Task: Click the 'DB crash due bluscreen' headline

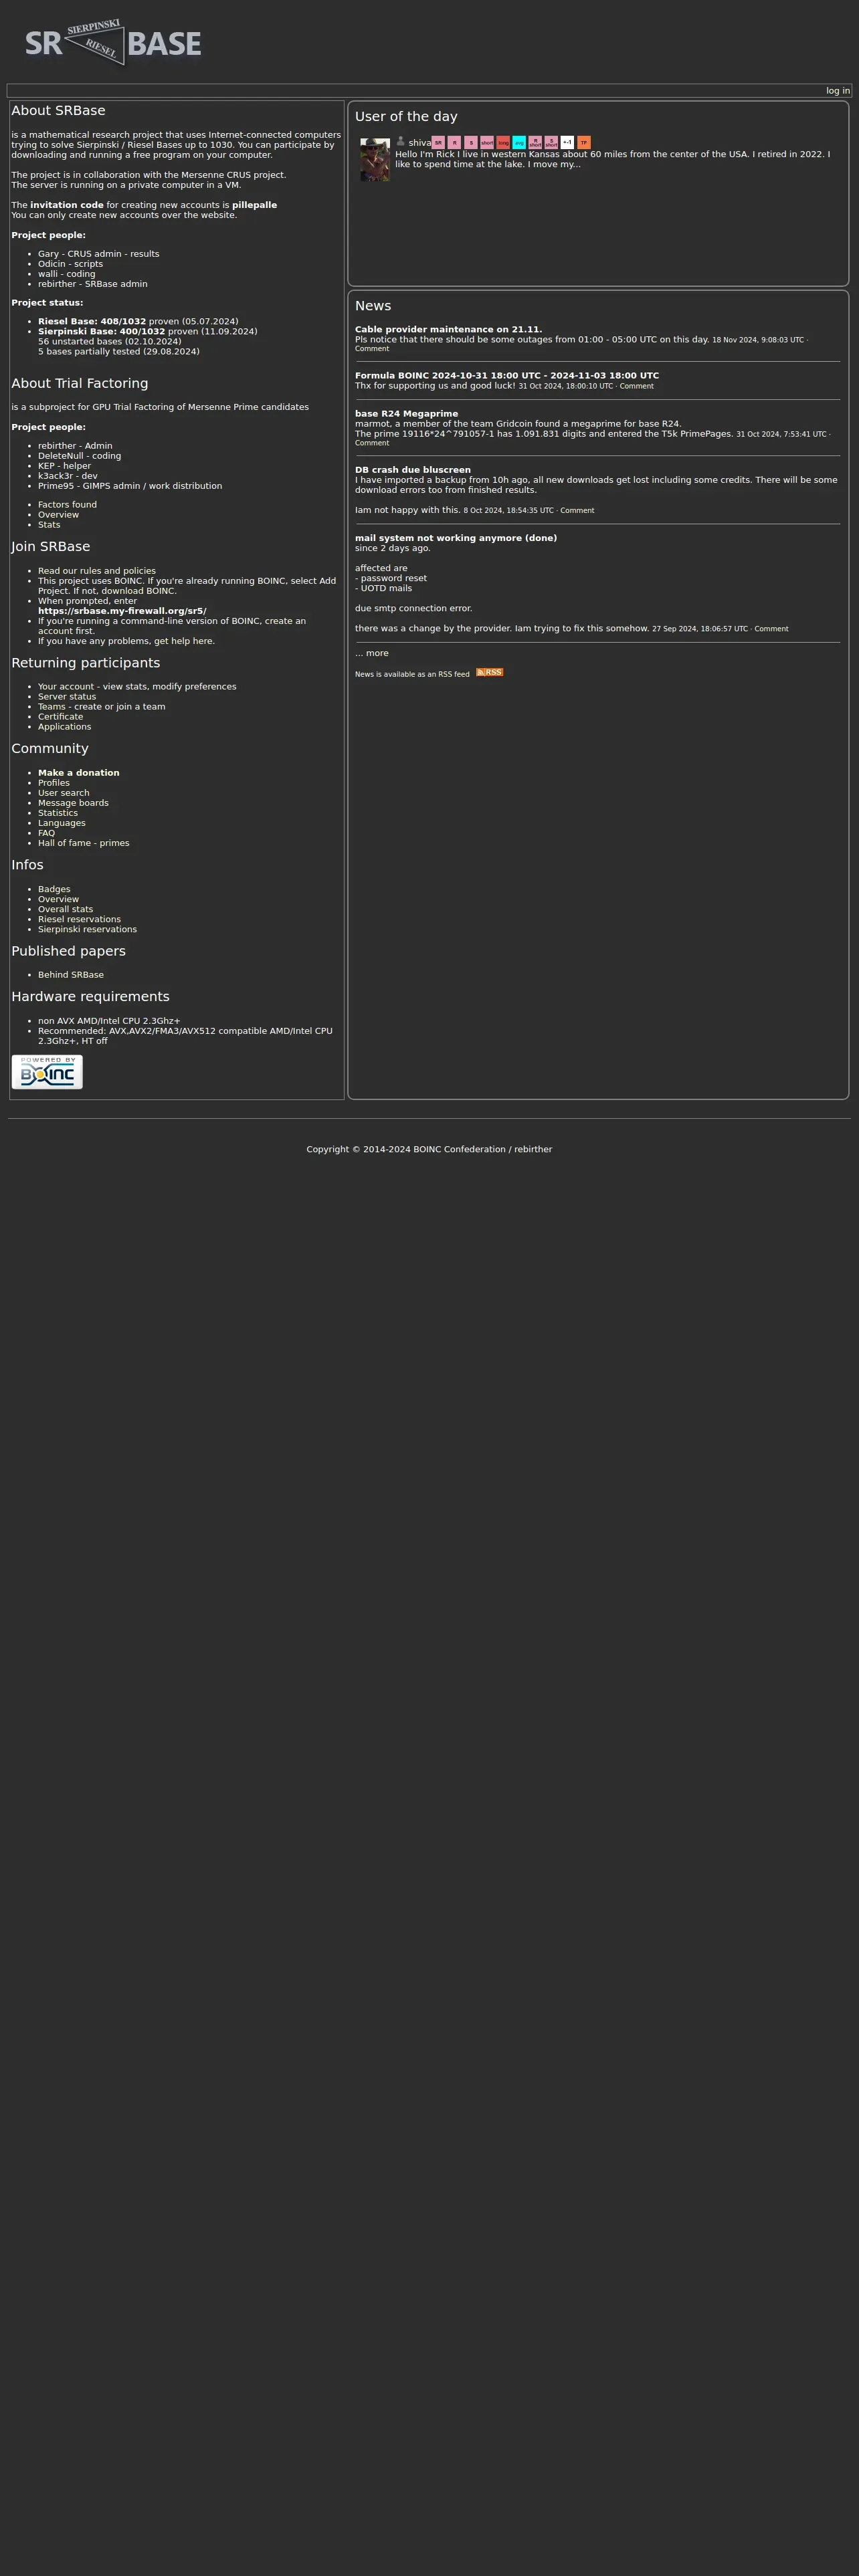Action: click(413, 470)
